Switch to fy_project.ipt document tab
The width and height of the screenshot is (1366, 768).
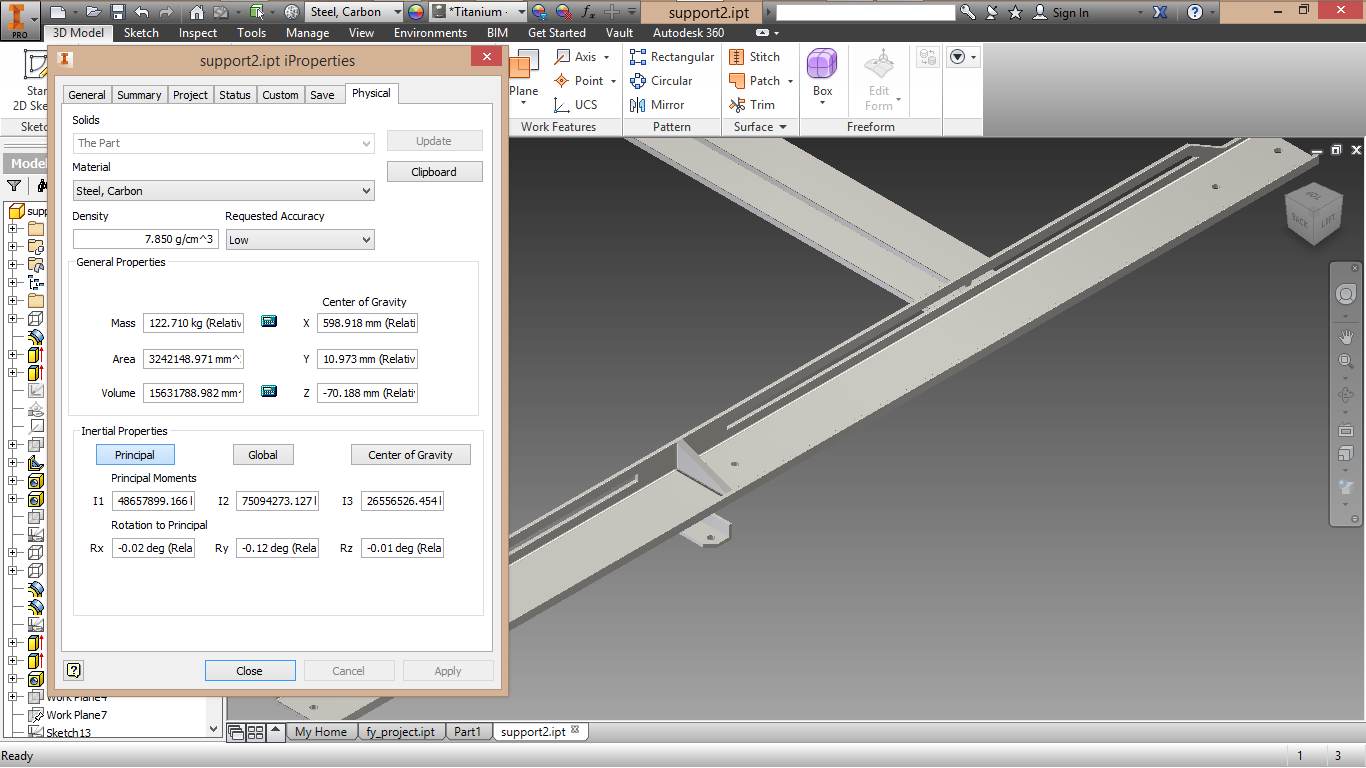(400, 732)
